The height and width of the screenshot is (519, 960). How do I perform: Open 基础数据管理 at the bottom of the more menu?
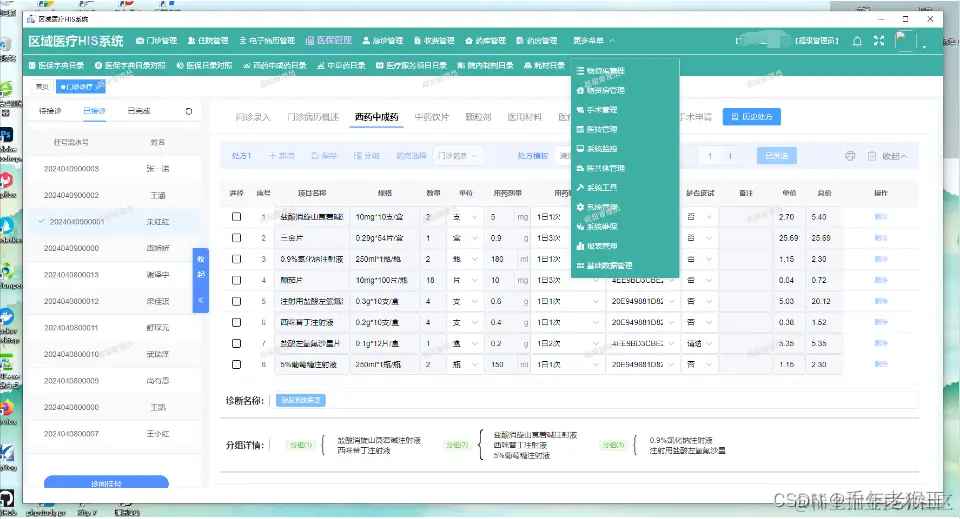pos(605,266)
